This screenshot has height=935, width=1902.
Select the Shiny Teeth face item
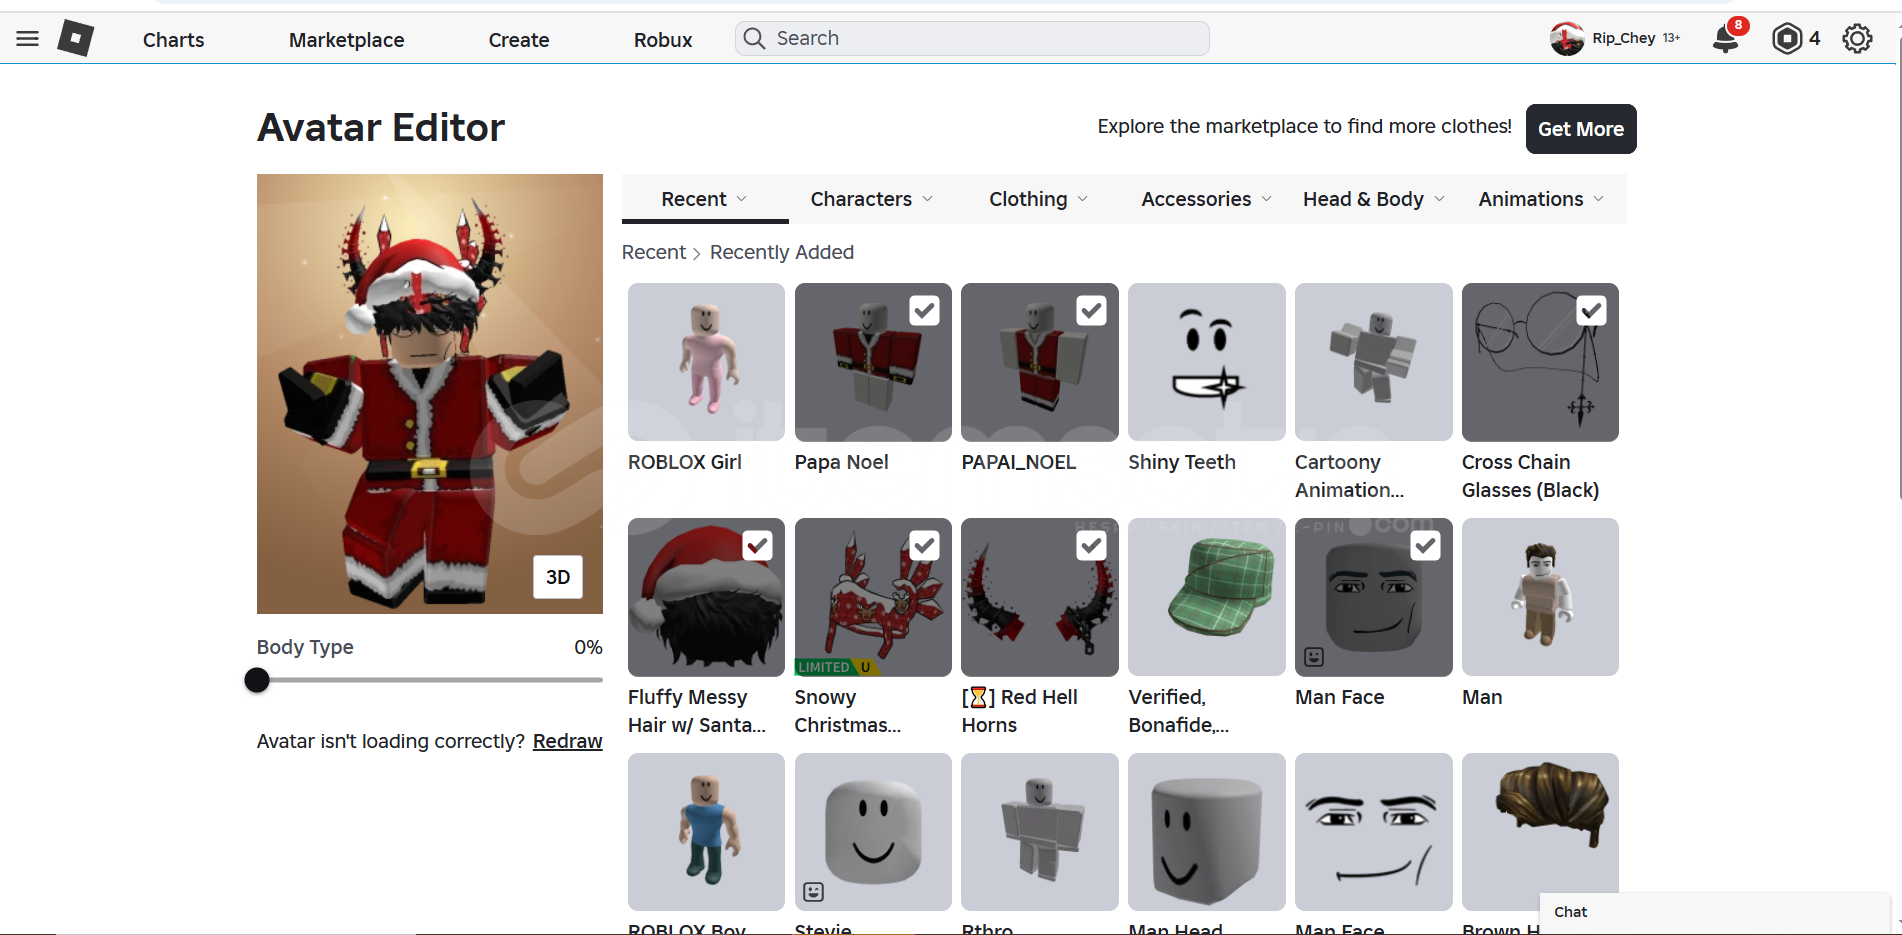pyautogui.click(x=1207, y=362)
